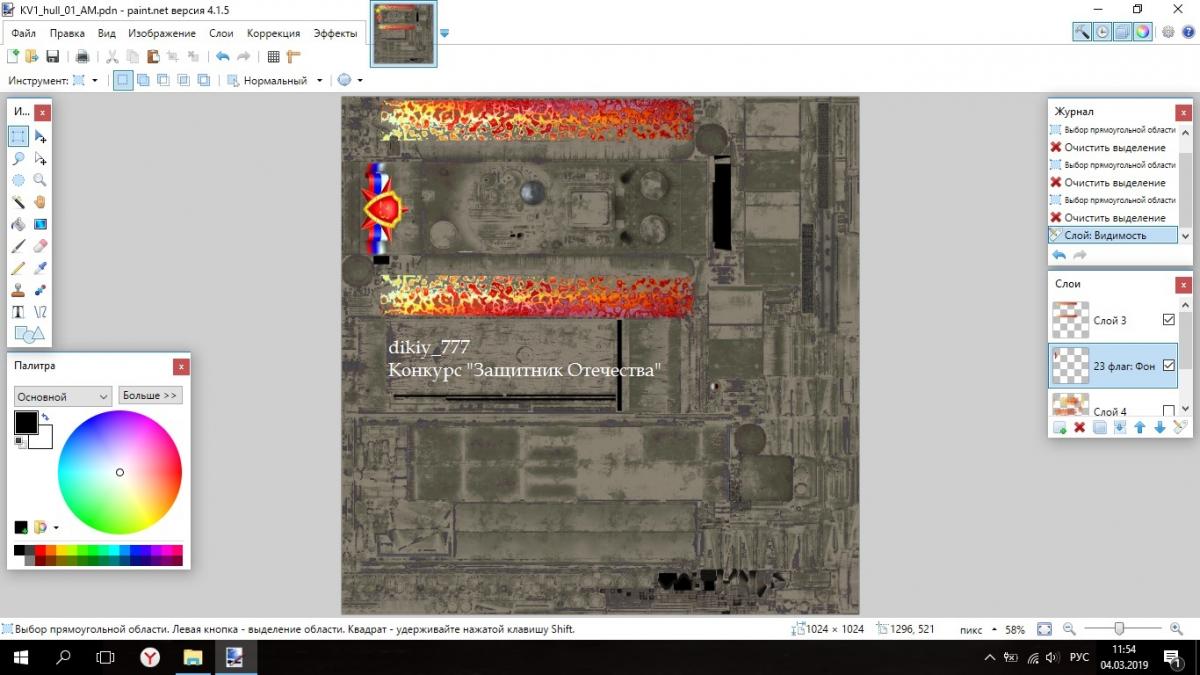1200x675 pixels.
Task: Paste from clipboard toolbar icon
Action: [153, 57]
